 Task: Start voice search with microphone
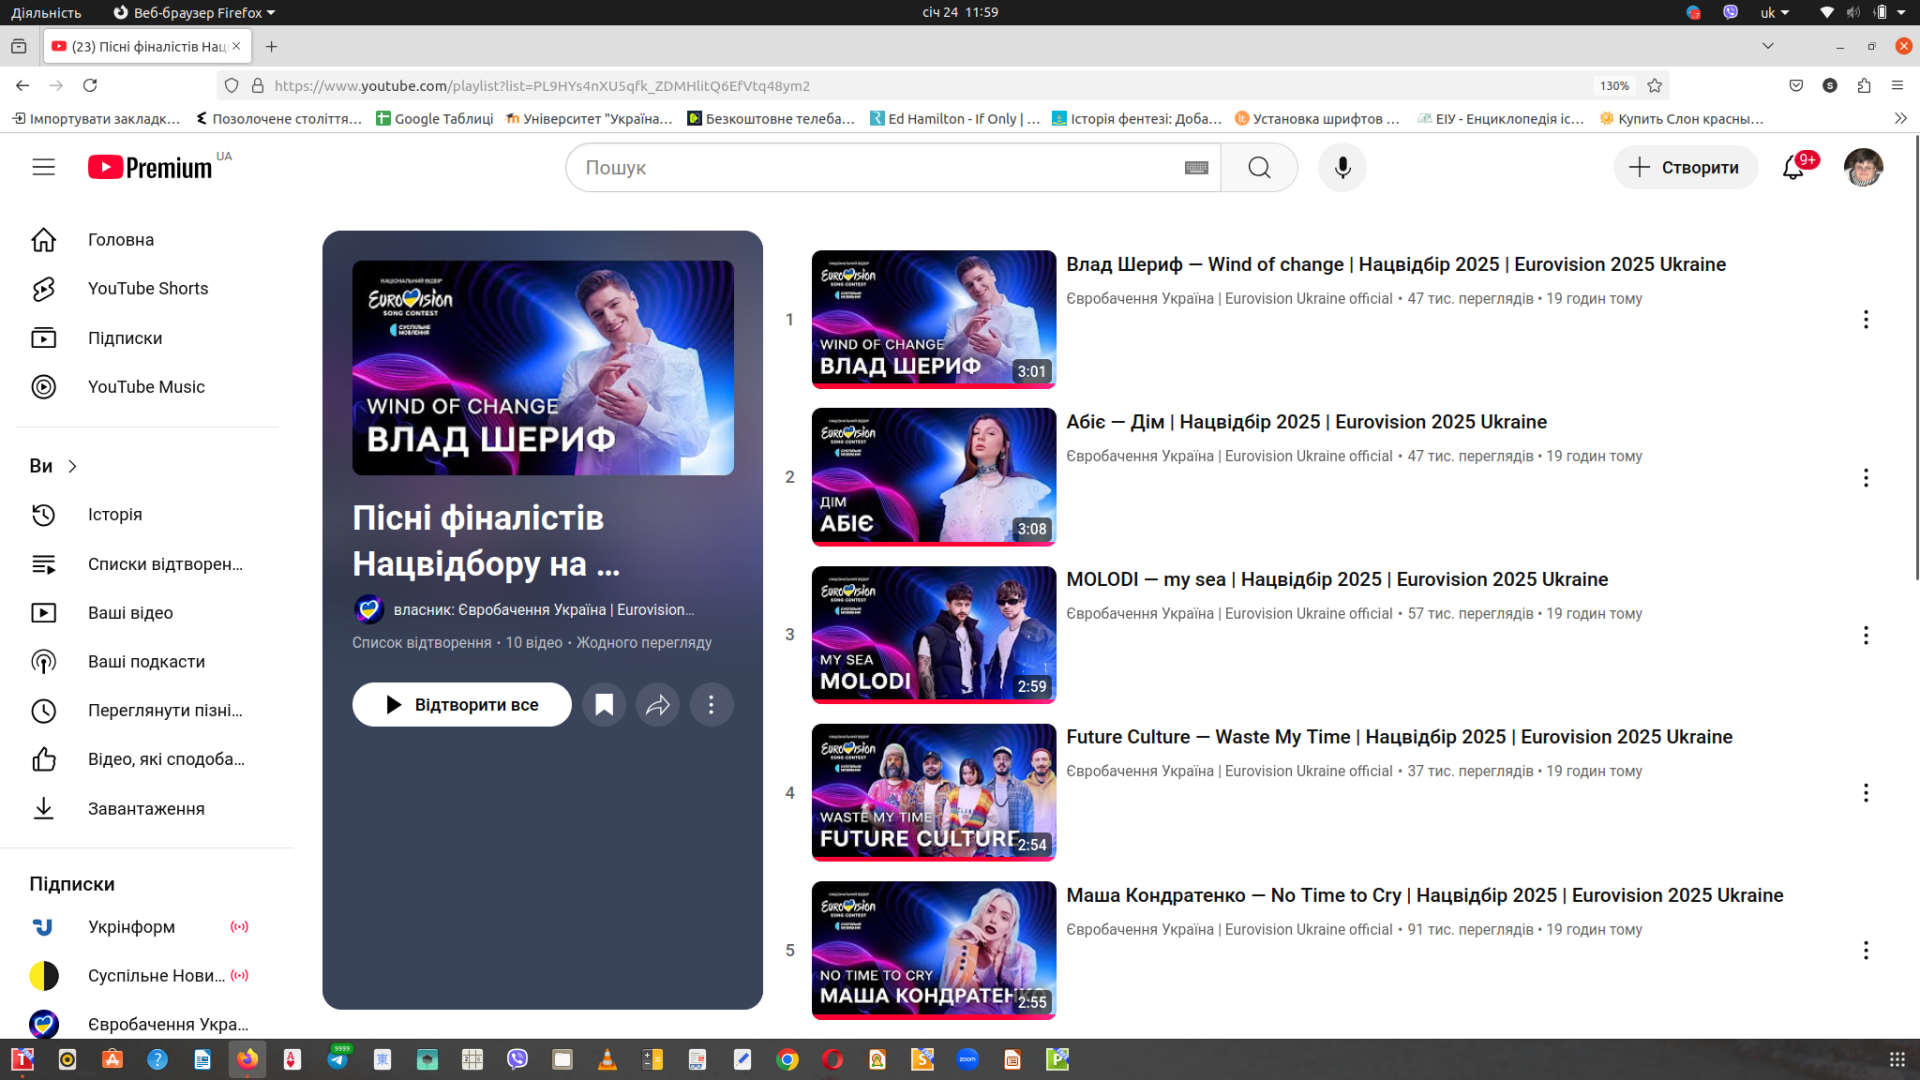pos(1342,168)
